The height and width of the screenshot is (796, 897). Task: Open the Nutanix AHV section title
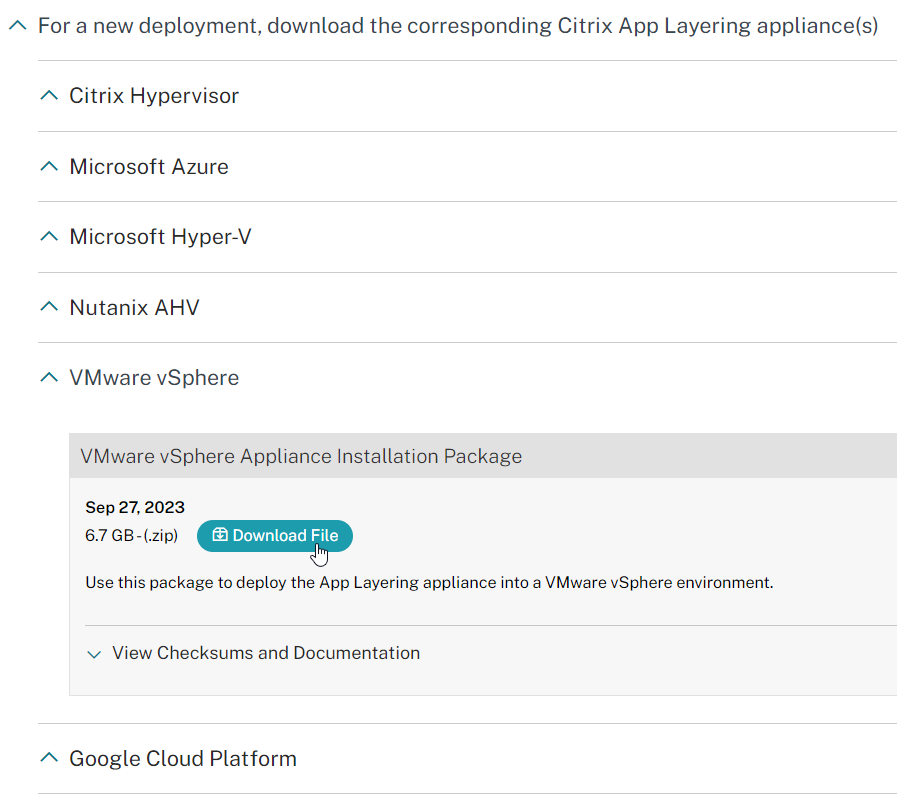pos(134,307)
